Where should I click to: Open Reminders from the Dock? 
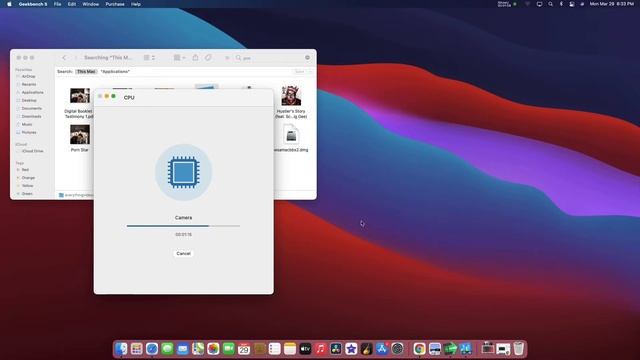pyautogui.click(x=275, y=349)
